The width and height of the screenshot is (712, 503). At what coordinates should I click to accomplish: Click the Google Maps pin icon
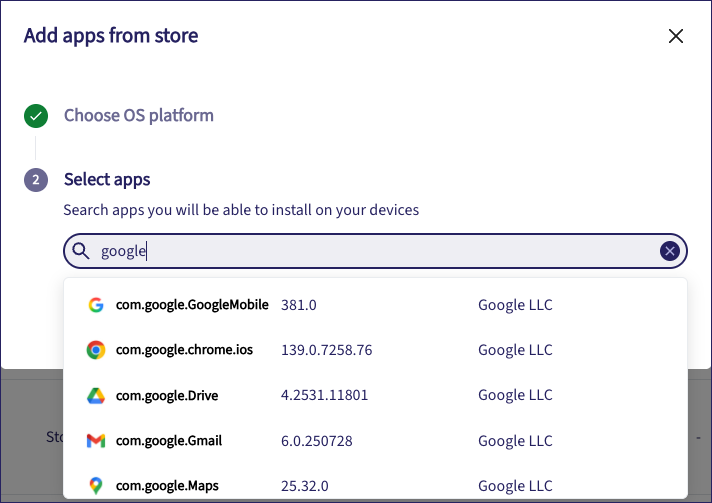tap(96, 486)
